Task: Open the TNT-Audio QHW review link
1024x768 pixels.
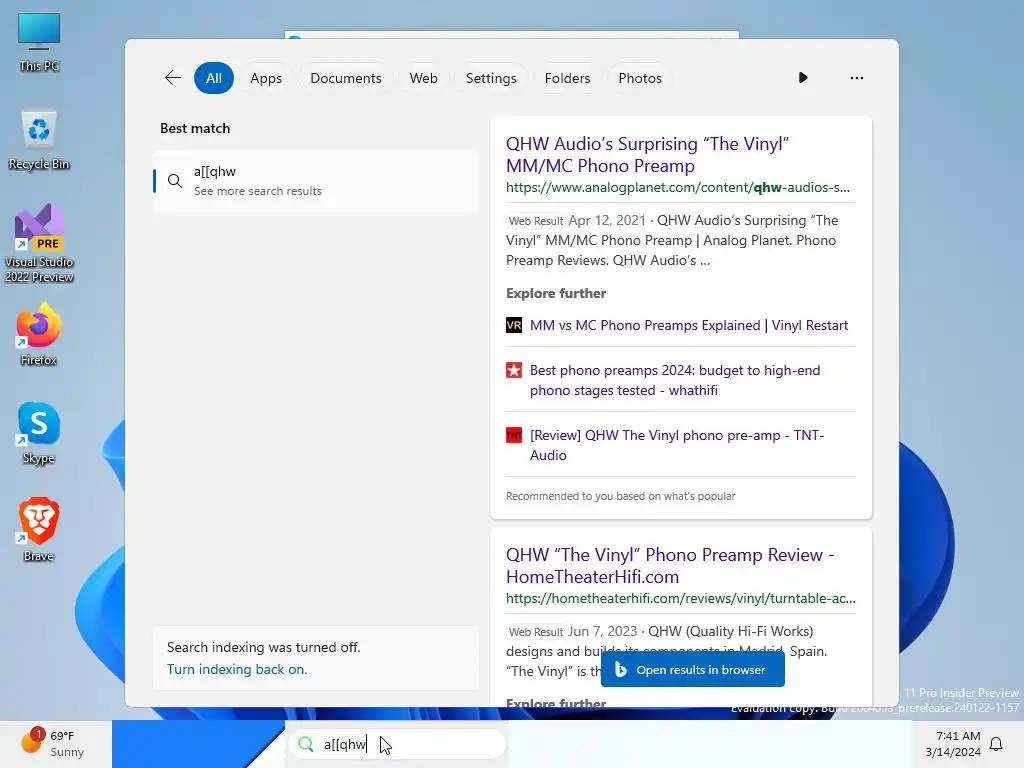Action: (x=677, y=445)
